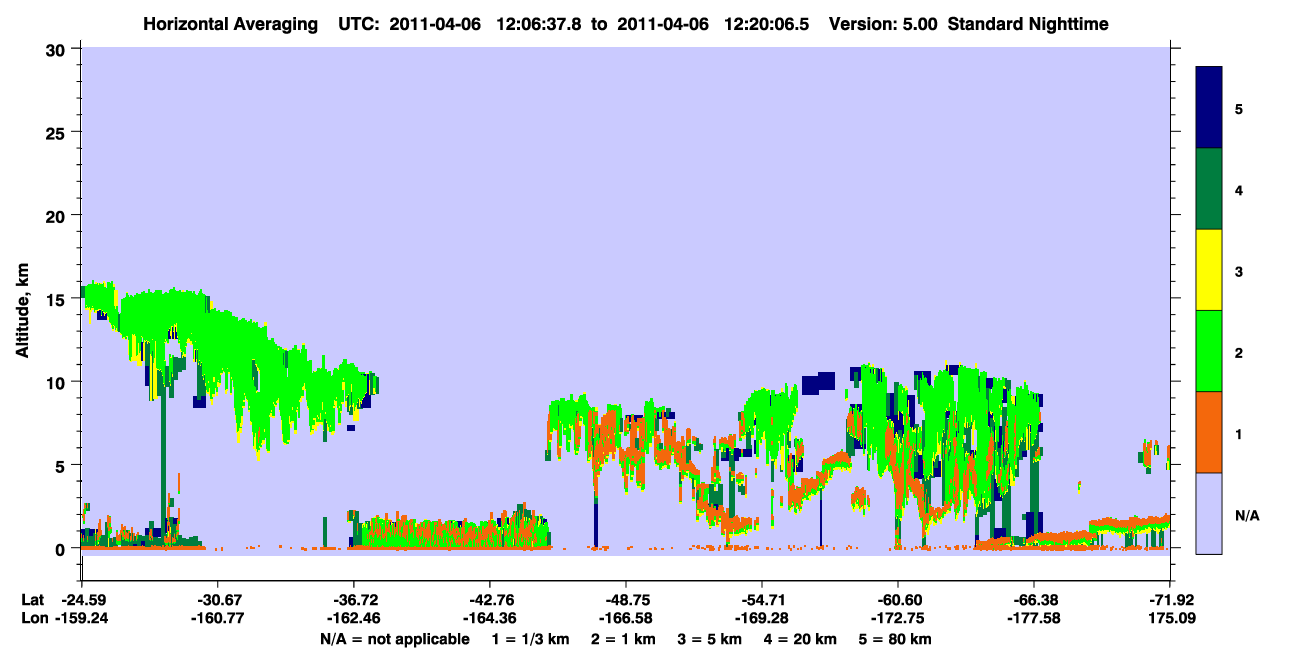Click the lavender N/A colorbar segment
The width and height of the screenshot is (1300, 667).
tap(1209, 513)
